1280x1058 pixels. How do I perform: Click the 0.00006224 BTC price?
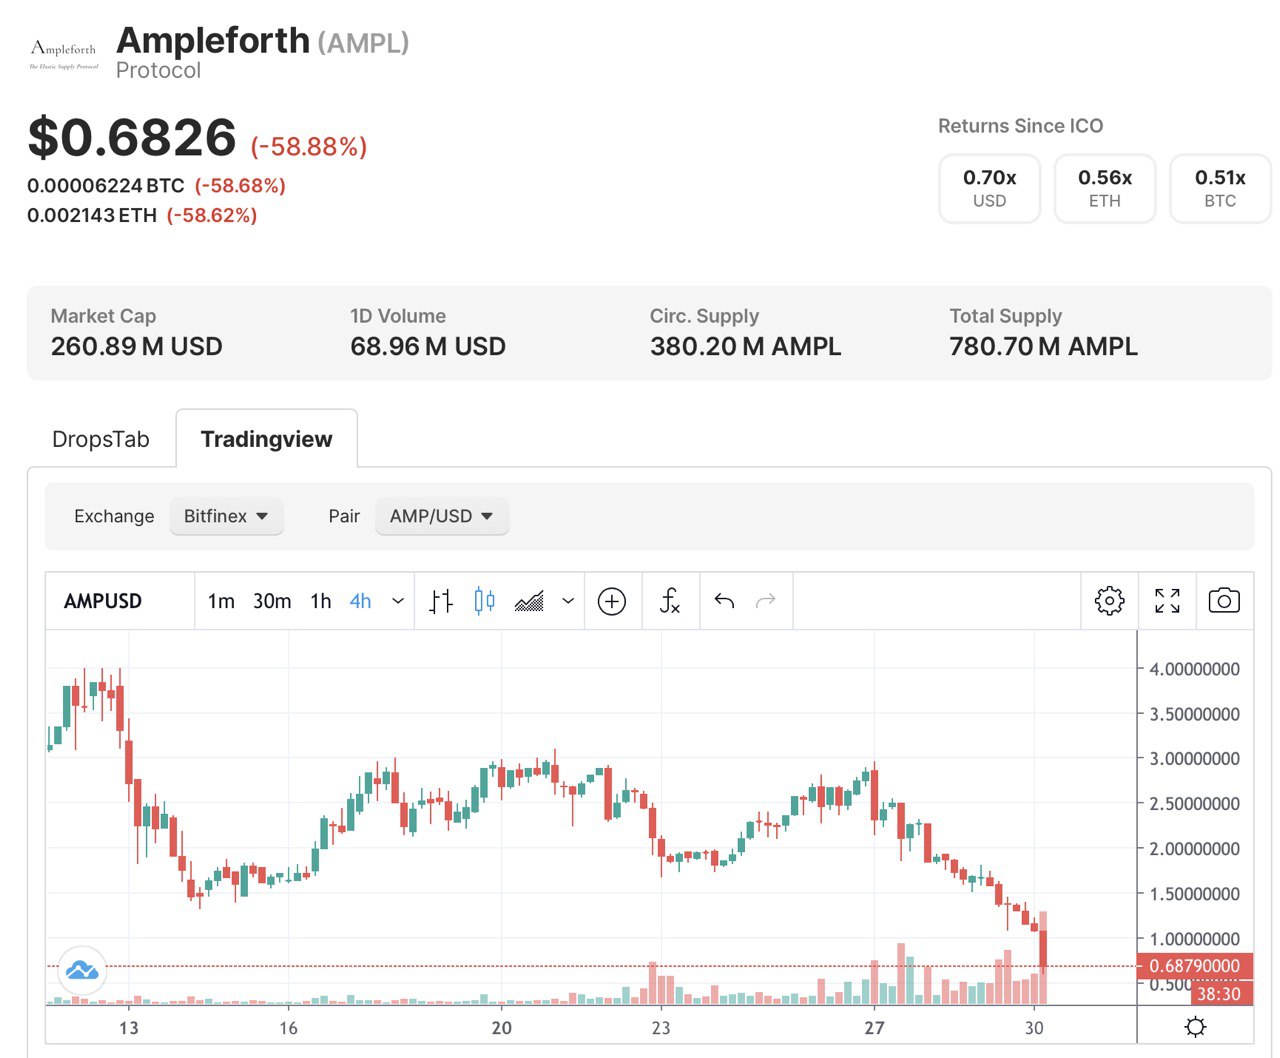(106, 186)
